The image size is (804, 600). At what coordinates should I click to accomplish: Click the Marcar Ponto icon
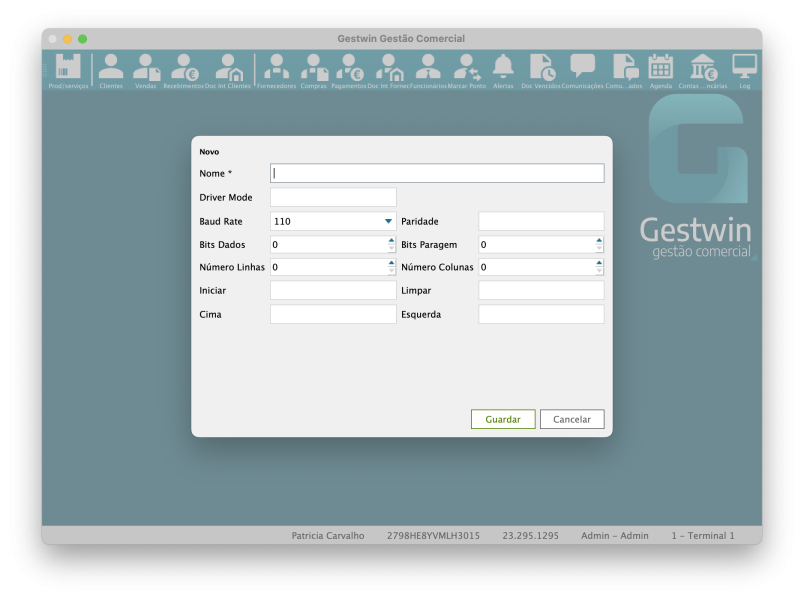(x=466, y=68)
